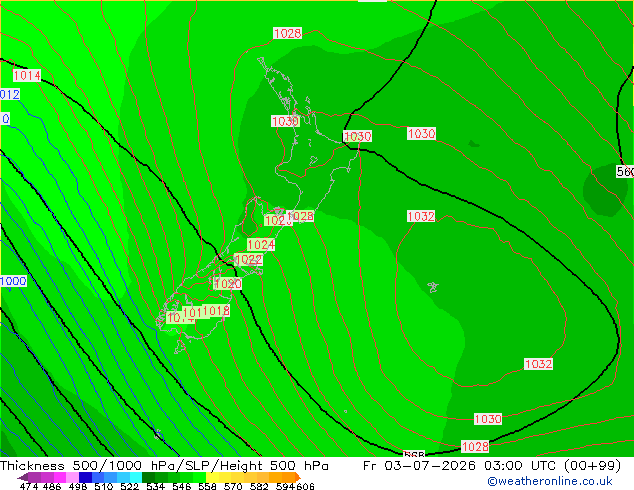Click the 1018 isobar label

click(216, 310)
